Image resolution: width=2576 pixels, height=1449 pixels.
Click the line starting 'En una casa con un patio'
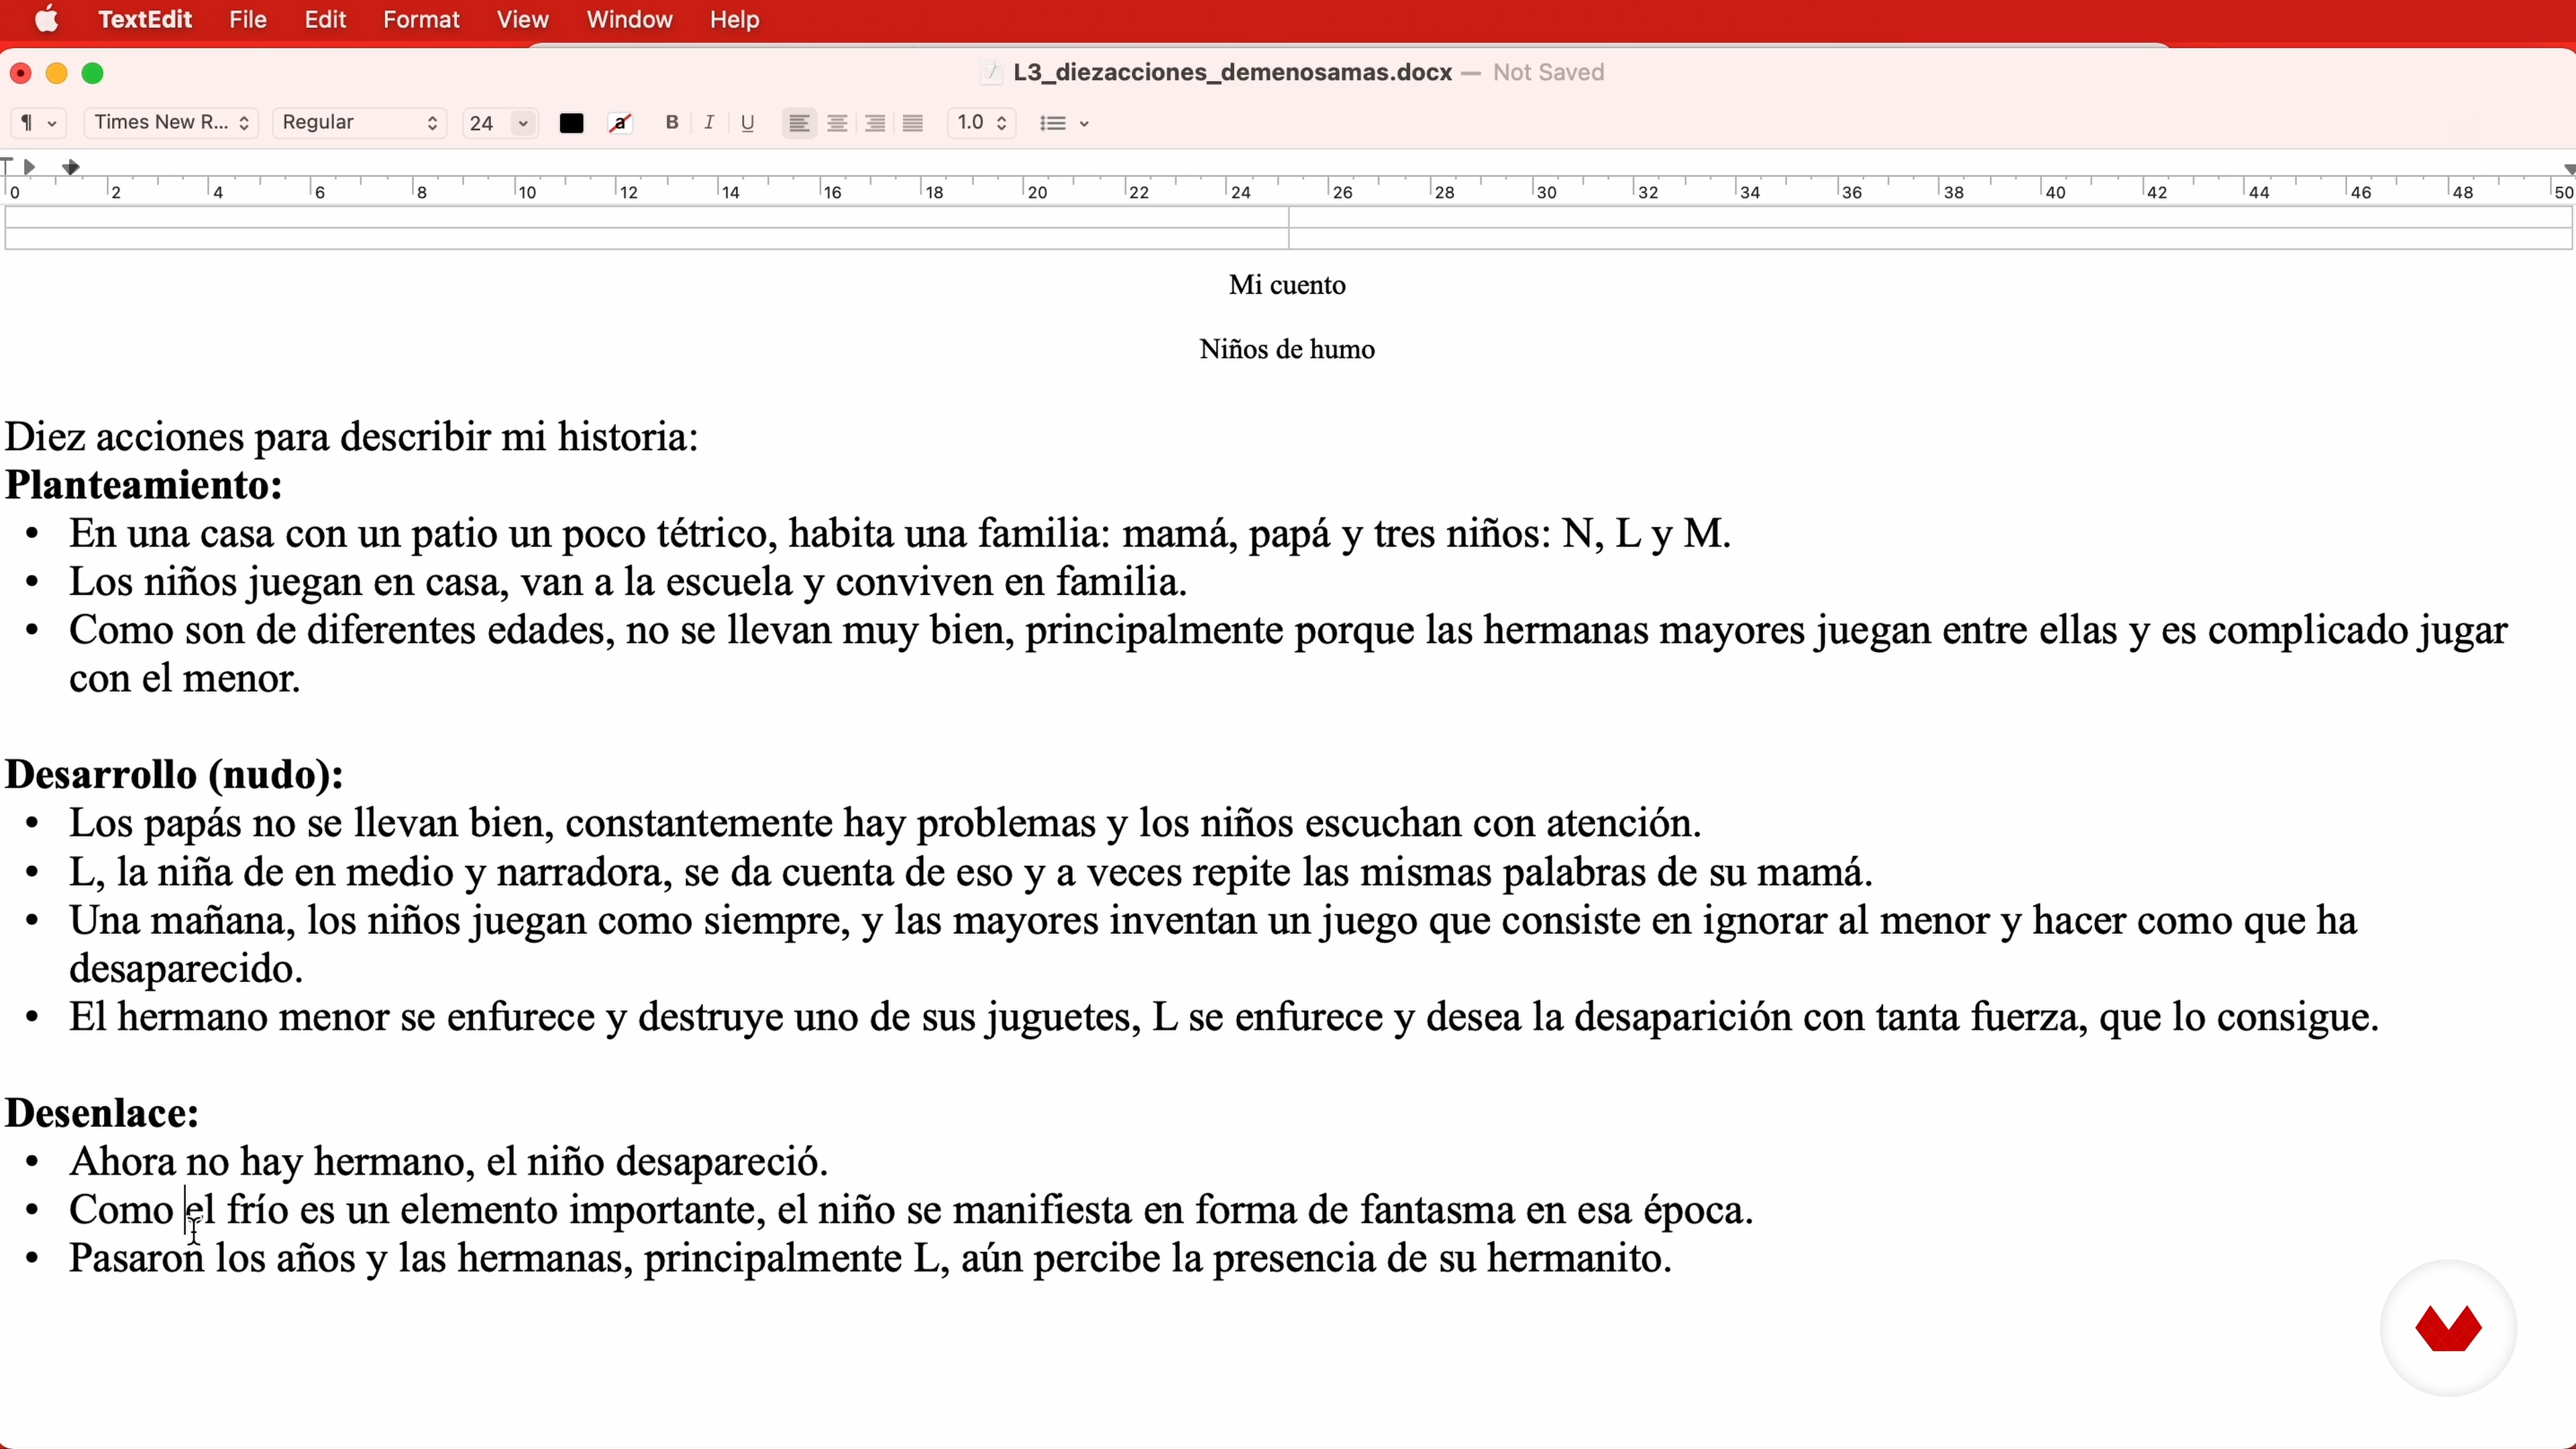coord(900,534)
